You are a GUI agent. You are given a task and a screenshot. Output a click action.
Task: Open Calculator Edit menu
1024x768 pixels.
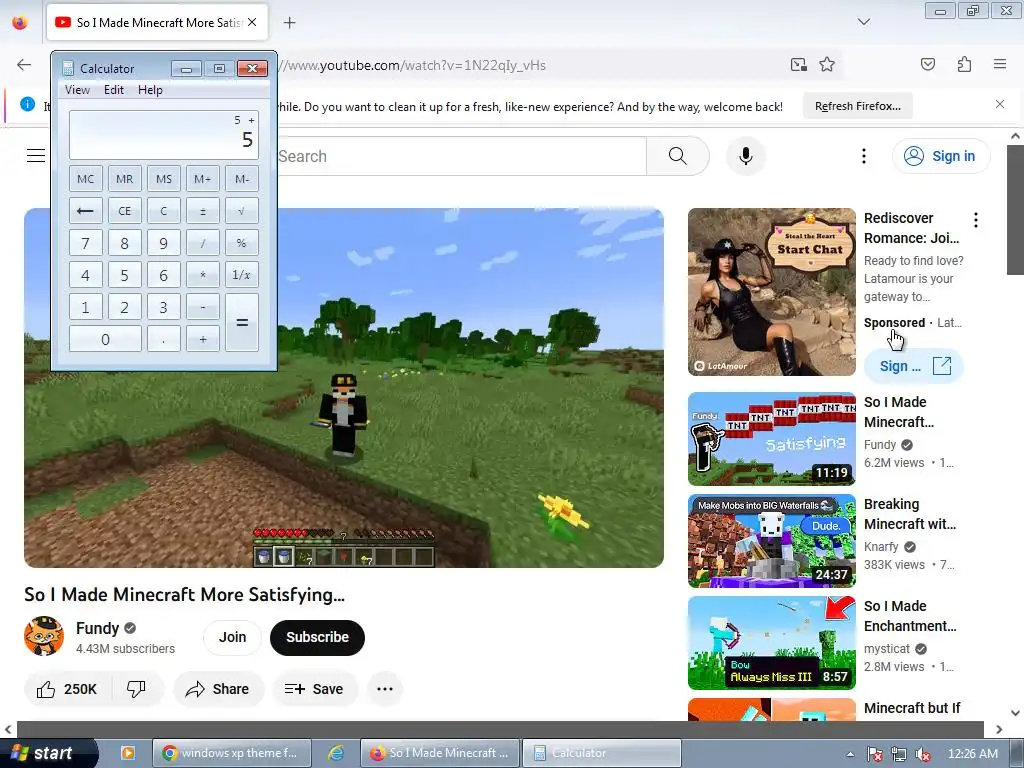click(x=114, y=90)
